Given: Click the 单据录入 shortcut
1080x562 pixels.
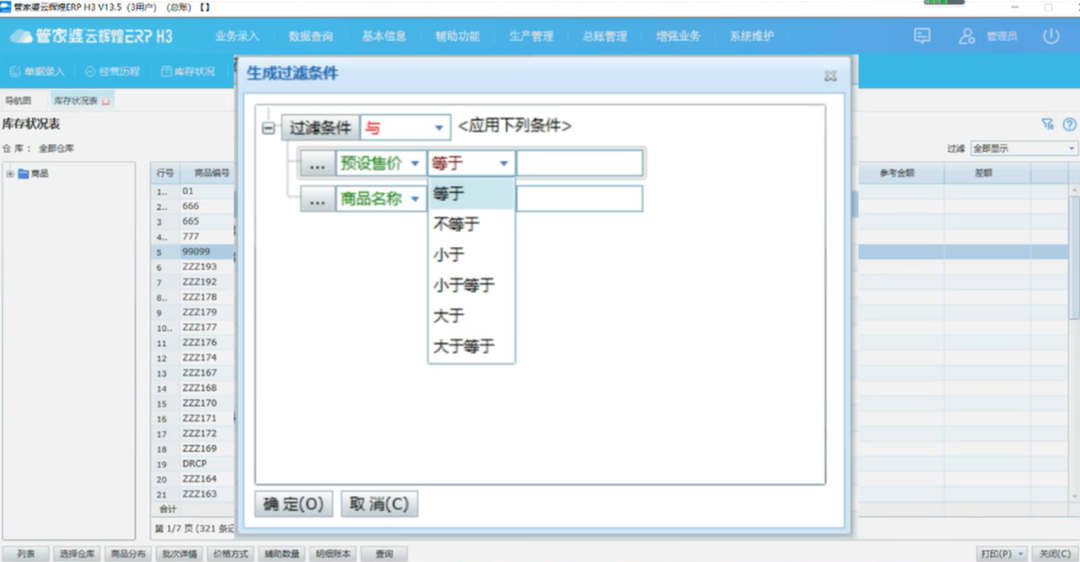Looking at the screenshot, I should 37,71.
